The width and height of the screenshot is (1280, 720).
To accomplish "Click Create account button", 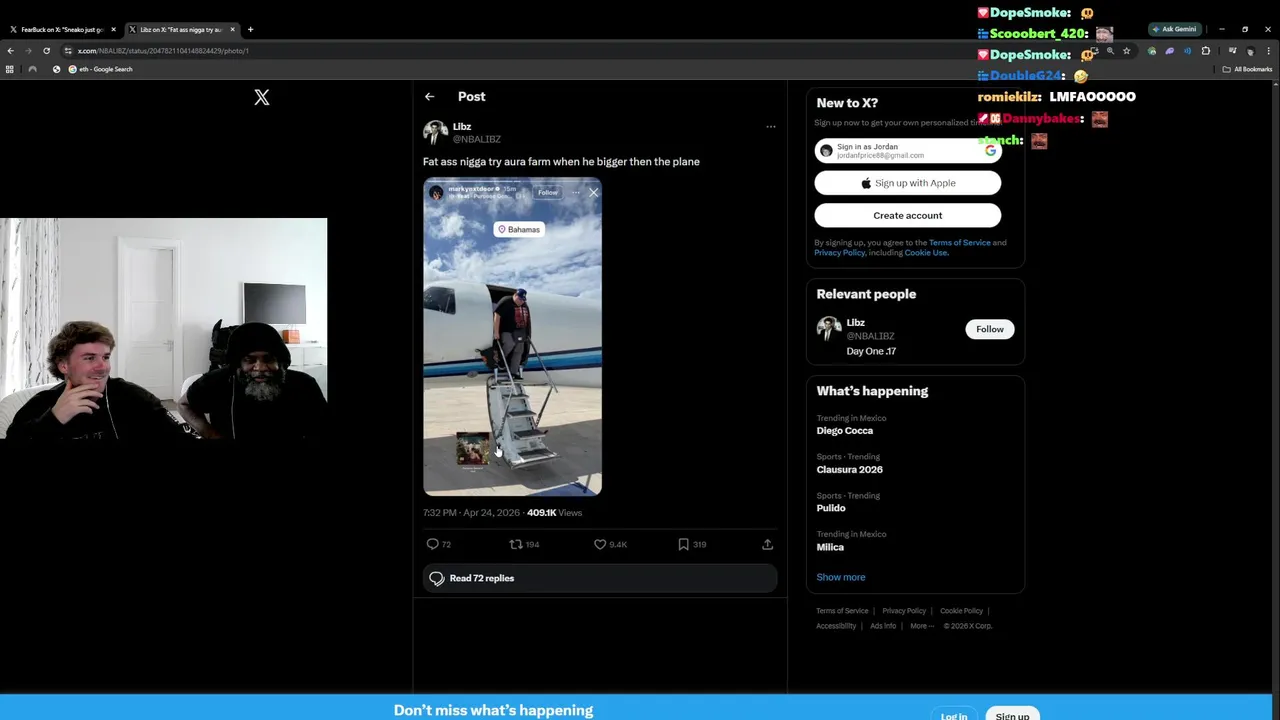I will pyautogui.click(x=908, y=215).
